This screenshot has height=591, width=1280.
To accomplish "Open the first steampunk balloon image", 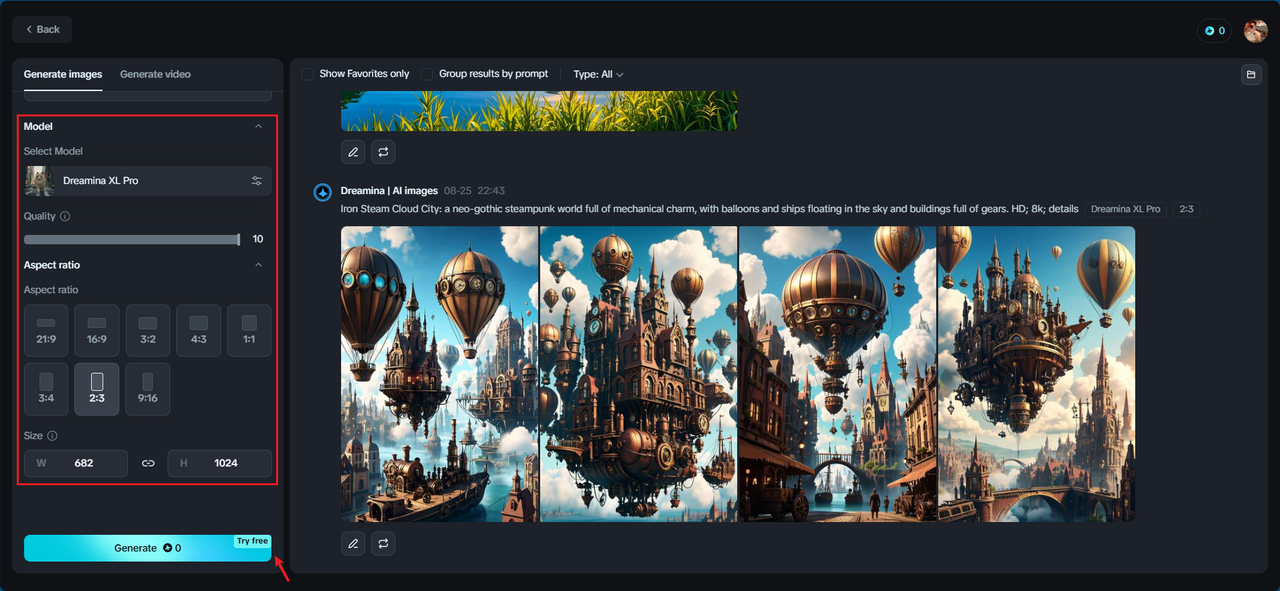I will pos(440,374).
